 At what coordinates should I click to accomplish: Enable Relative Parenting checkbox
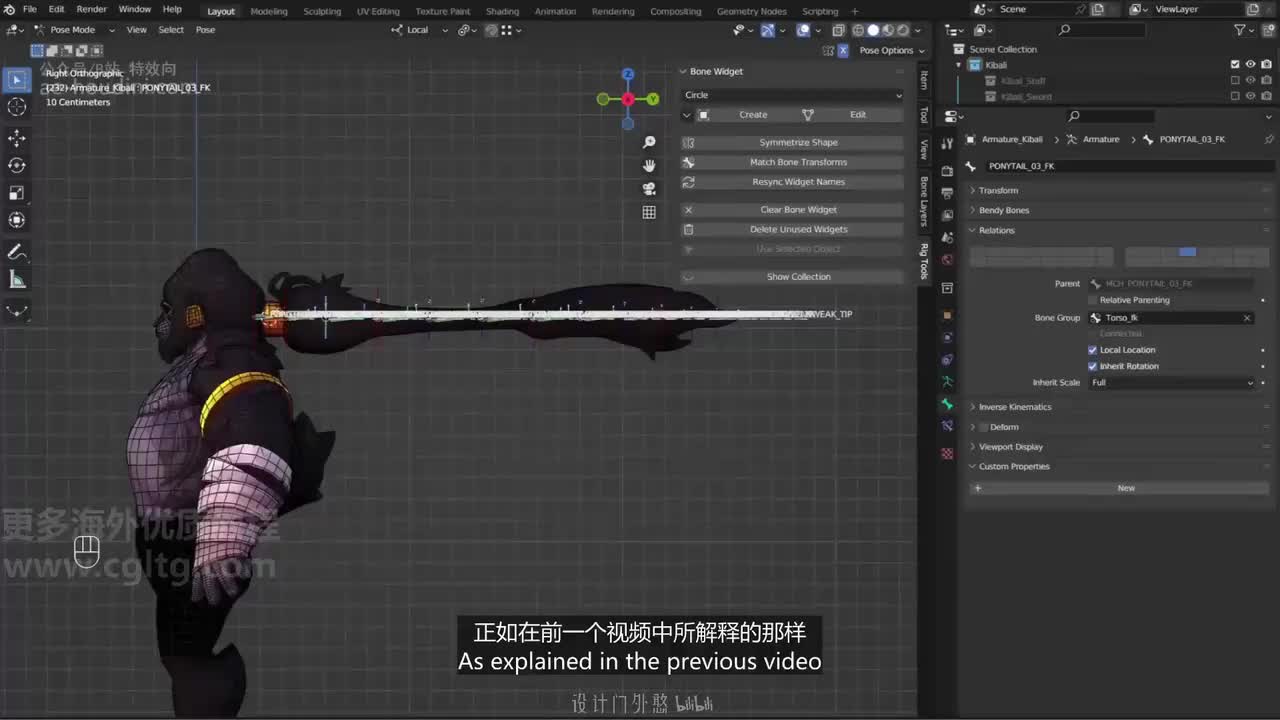pos(1093,300)
